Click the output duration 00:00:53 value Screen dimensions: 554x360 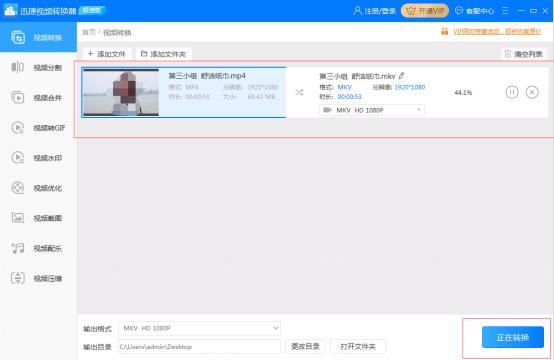349,96
